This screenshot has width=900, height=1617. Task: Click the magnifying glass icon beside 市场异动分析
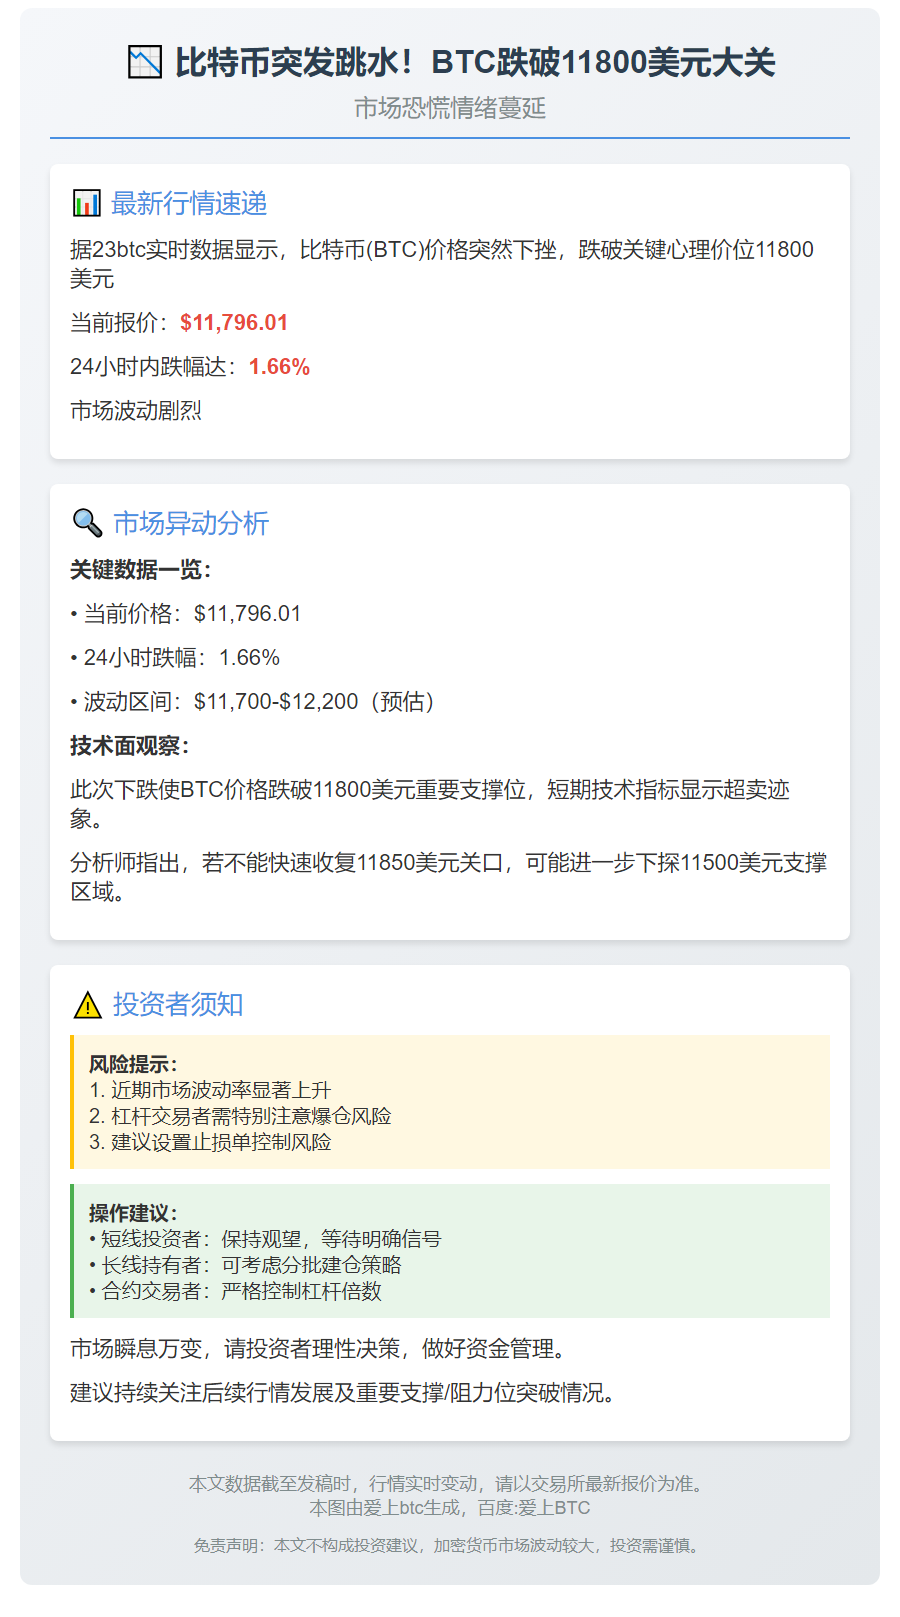(x=88, y=523)
